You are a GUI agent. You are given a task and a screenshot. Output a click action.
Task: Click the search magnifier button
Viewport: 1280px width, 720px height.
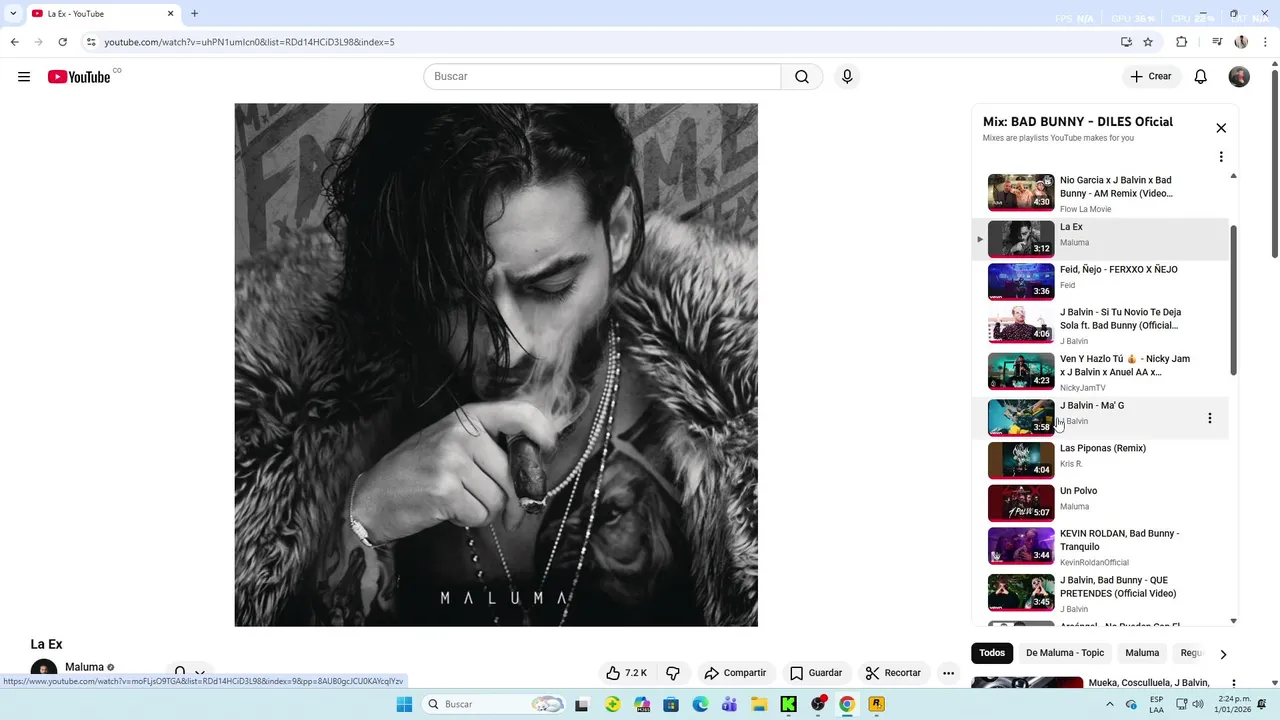802,77
